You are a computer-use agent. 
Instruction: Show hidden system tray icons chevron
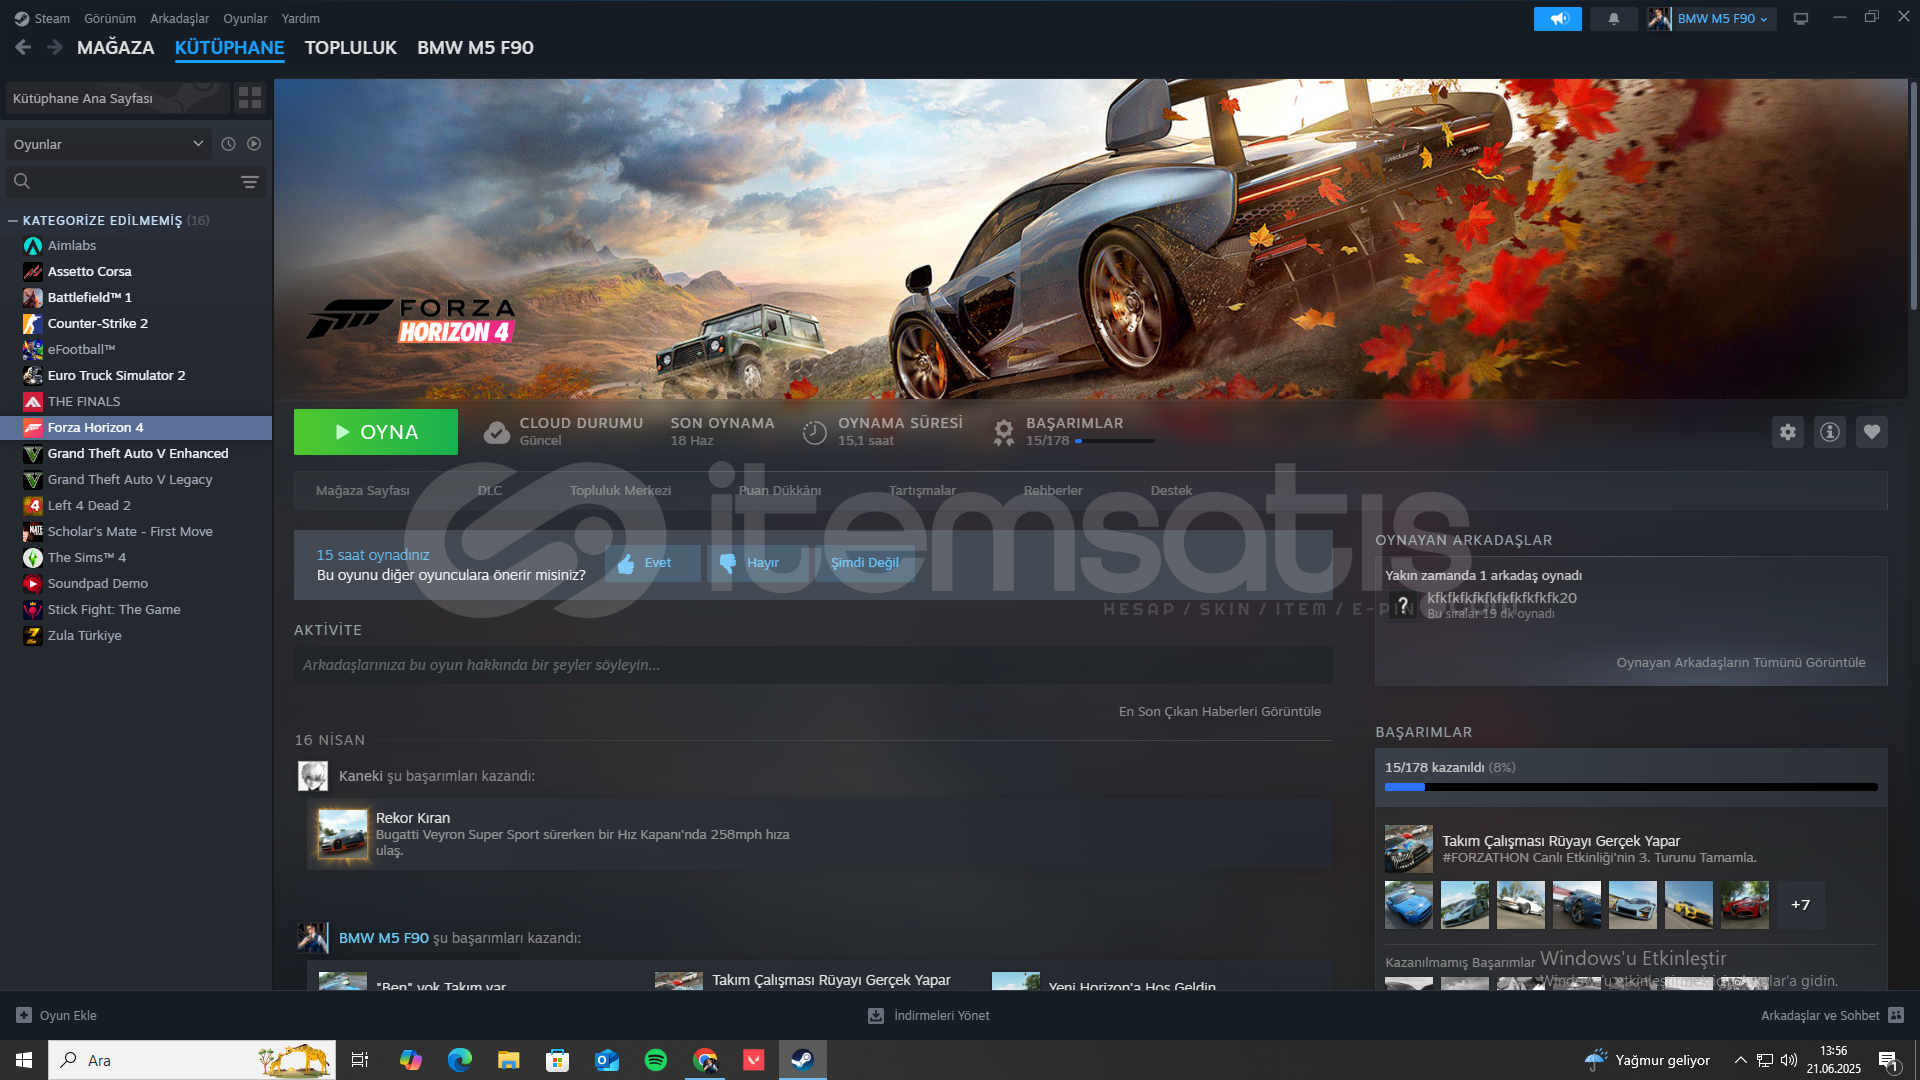pyautogui.click(x=1741, y=1060)
